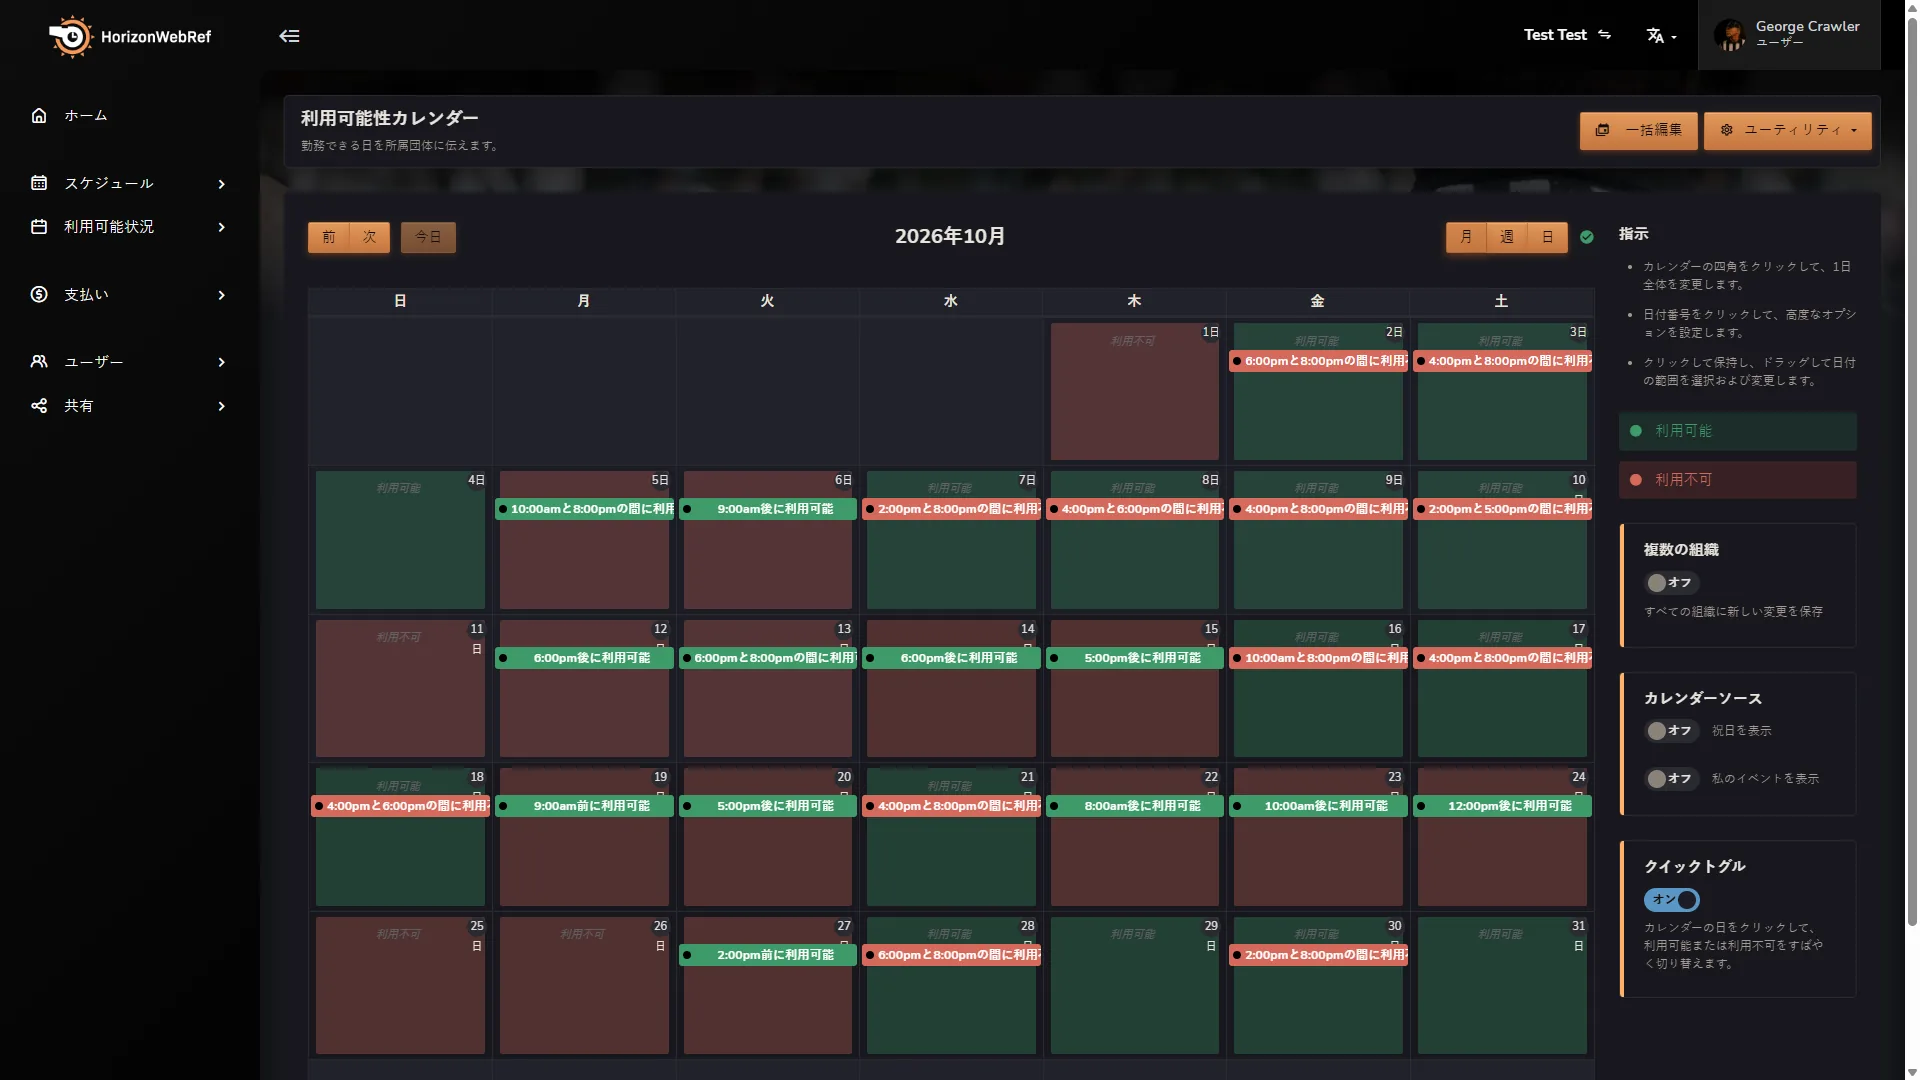This screenshot has height=1080, width=1920.
Task: Click the 支払い dollar icon
Action: pyautogui.click(x=39, y=295)
